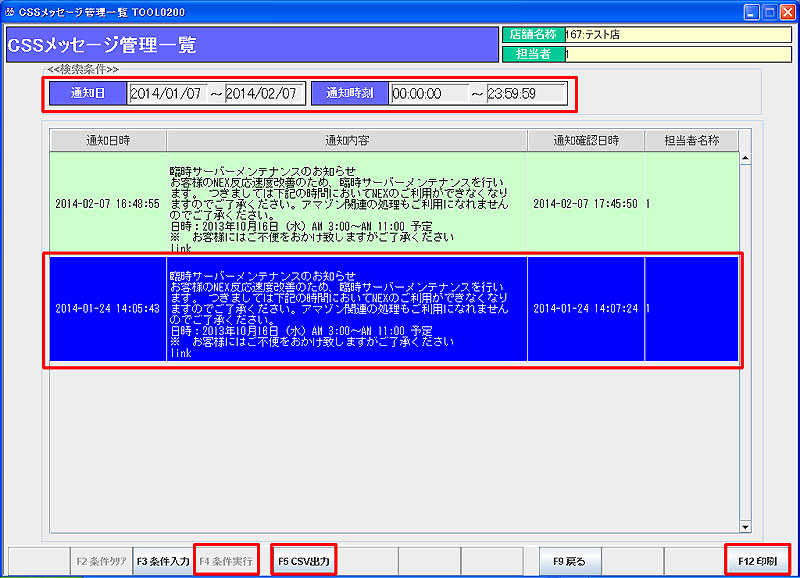Screen dimensions: 800x578
Task: Select the 通知内容 column header
Action: 347,140
